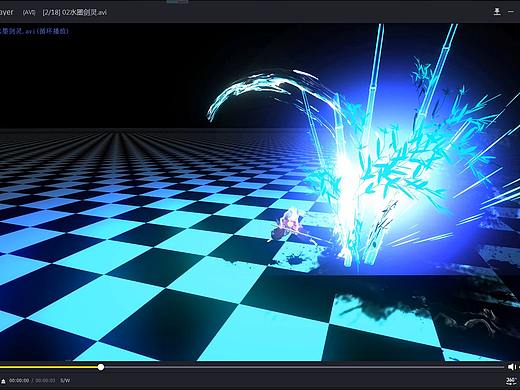Screen dimensions: 520x390
Task: Click the elapsed time 00:00:00 display
Action: coord(19,380)
